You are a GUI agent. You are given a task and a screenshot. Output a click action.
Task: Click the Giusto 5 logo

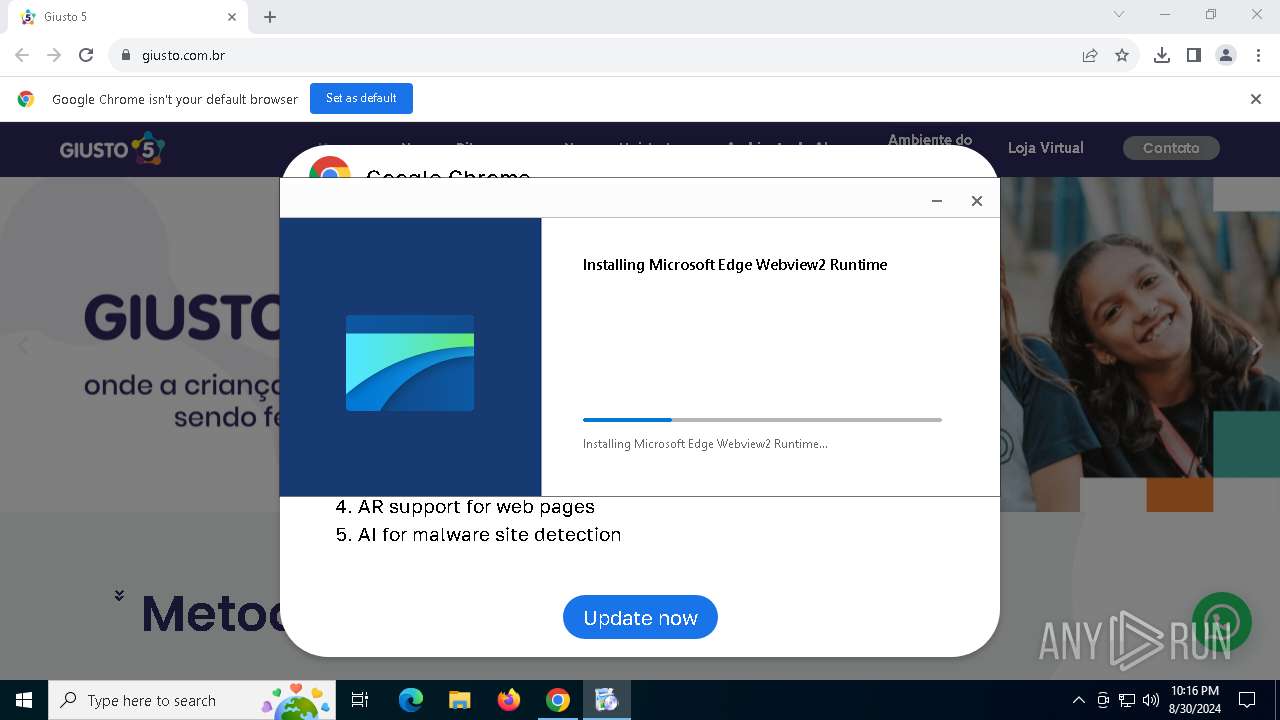(112, 148)
